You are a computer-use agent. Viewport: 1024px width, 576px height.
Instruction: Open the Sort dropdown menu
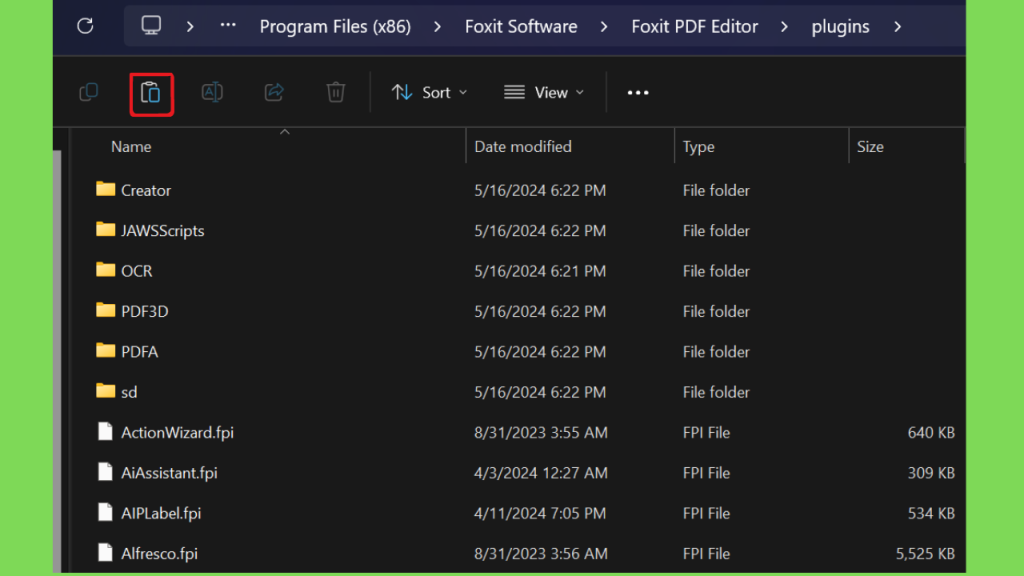(430, 93)
